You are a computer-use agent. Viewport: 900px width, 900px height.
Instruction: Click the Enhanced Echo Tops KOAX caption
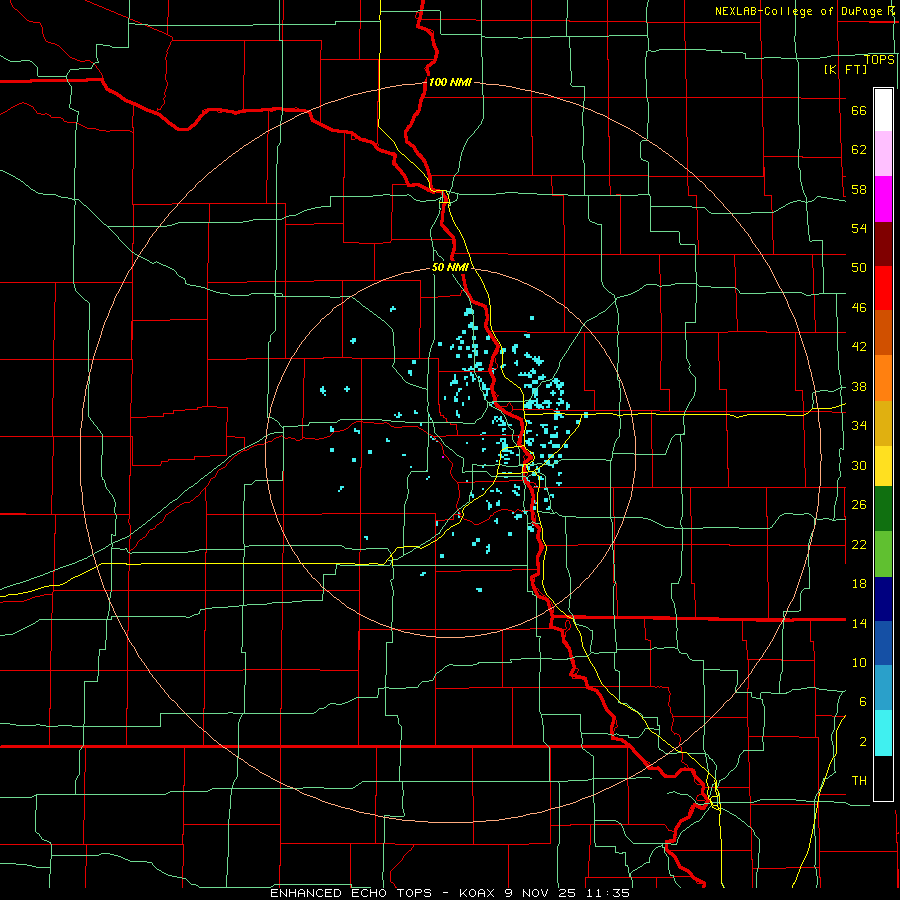coord(450,893)
